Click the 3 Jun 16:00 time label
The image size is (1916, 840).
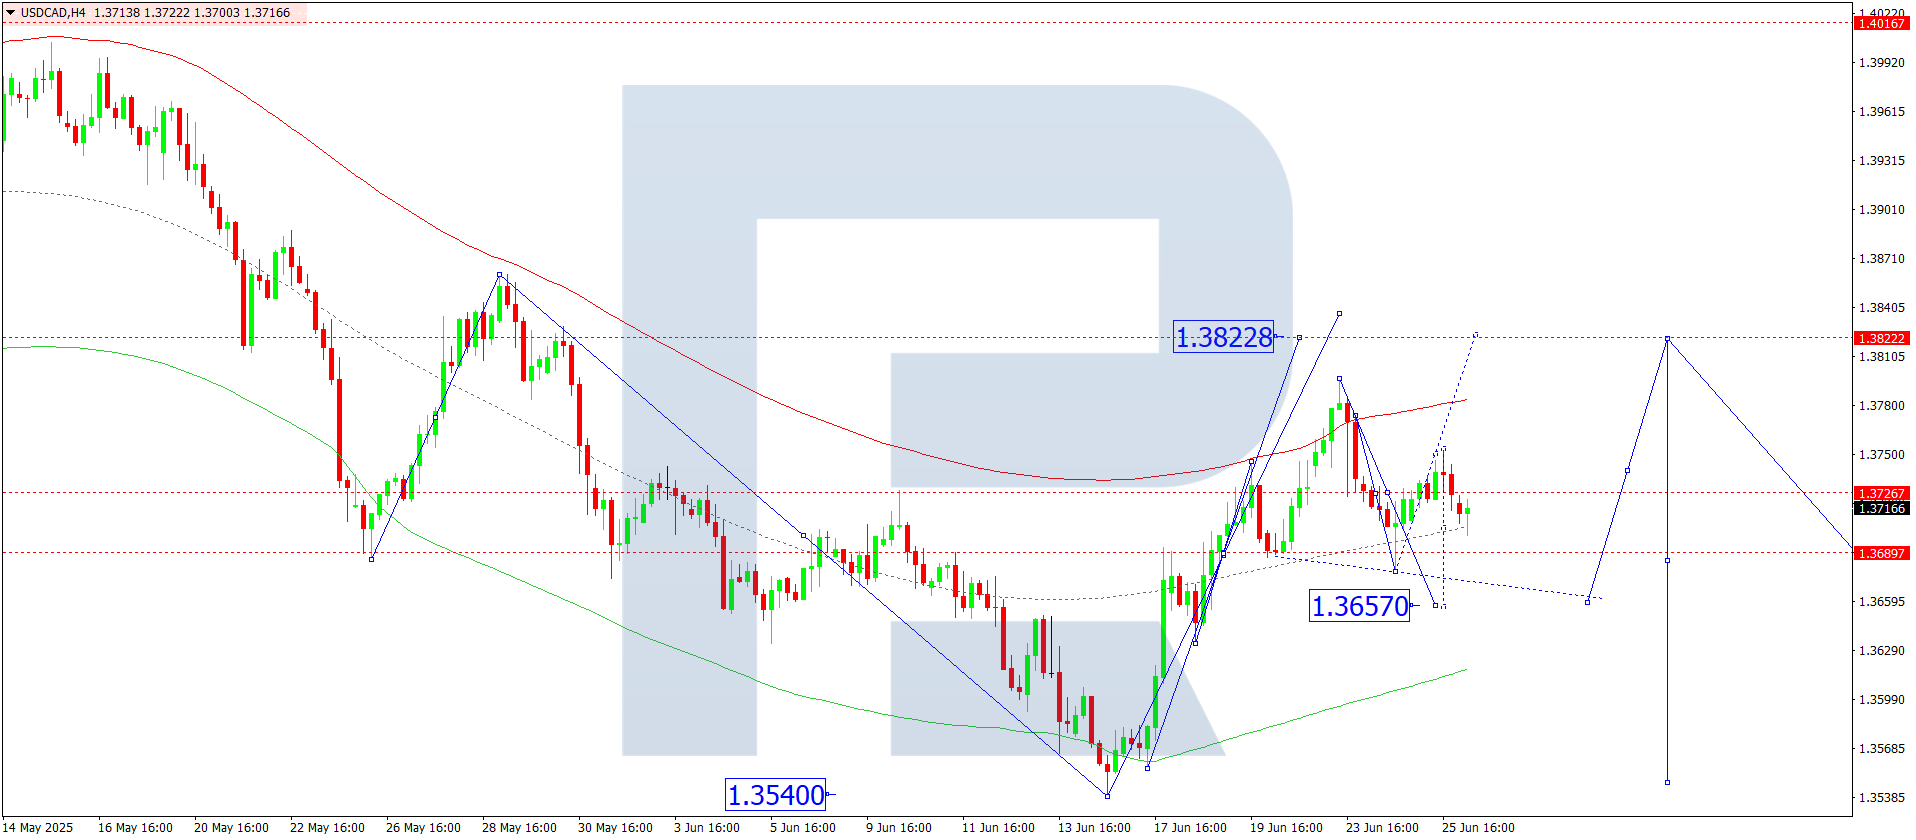point(707,827)
